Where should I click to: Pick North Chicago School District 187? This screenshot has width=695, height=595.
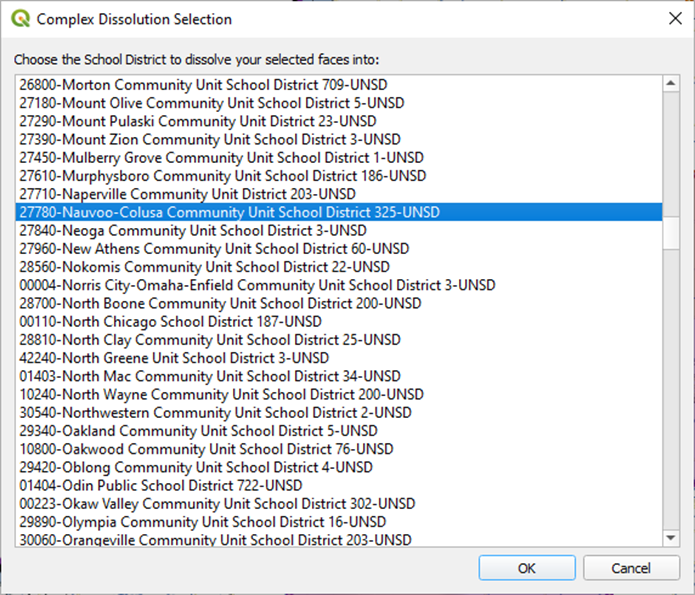click(170, 321)
